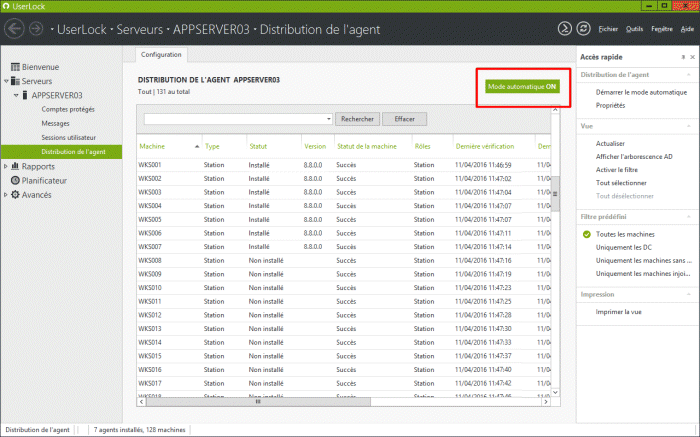Open the PowerShell console icon
Image resolution: width=700 pixels, height=437 pixels.
[564, 29]
